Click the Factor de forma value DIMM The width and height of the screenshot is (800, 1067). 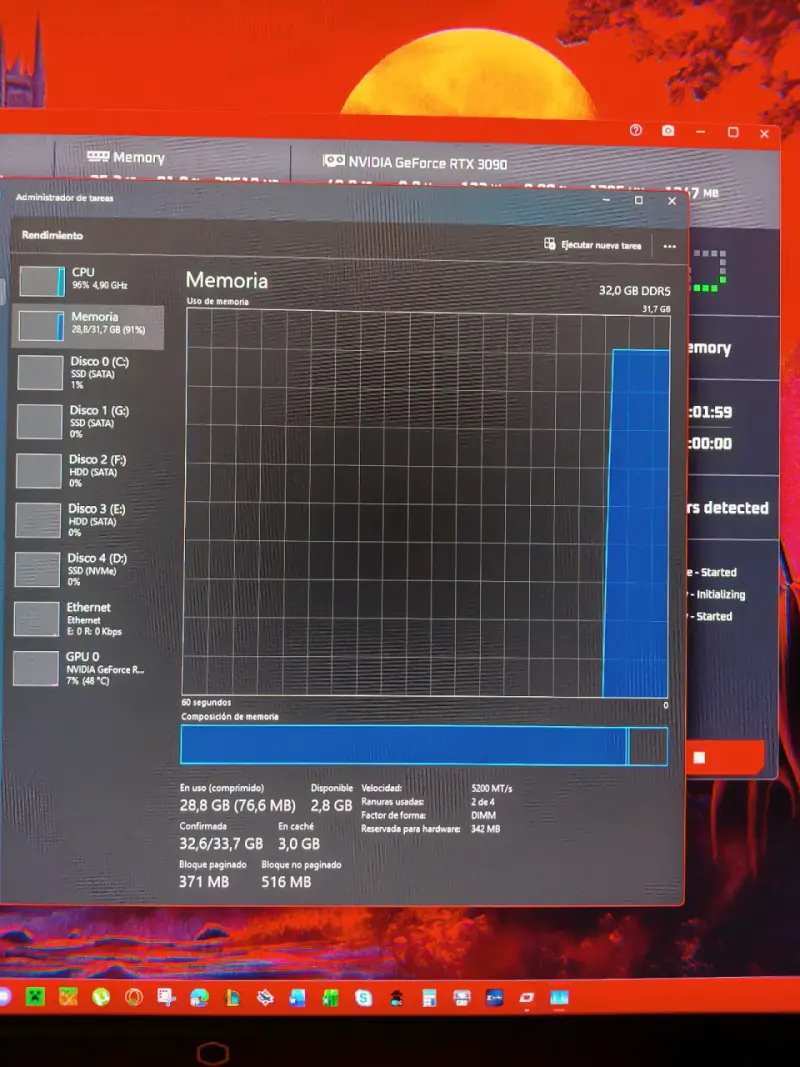click(x=483, y=815)
